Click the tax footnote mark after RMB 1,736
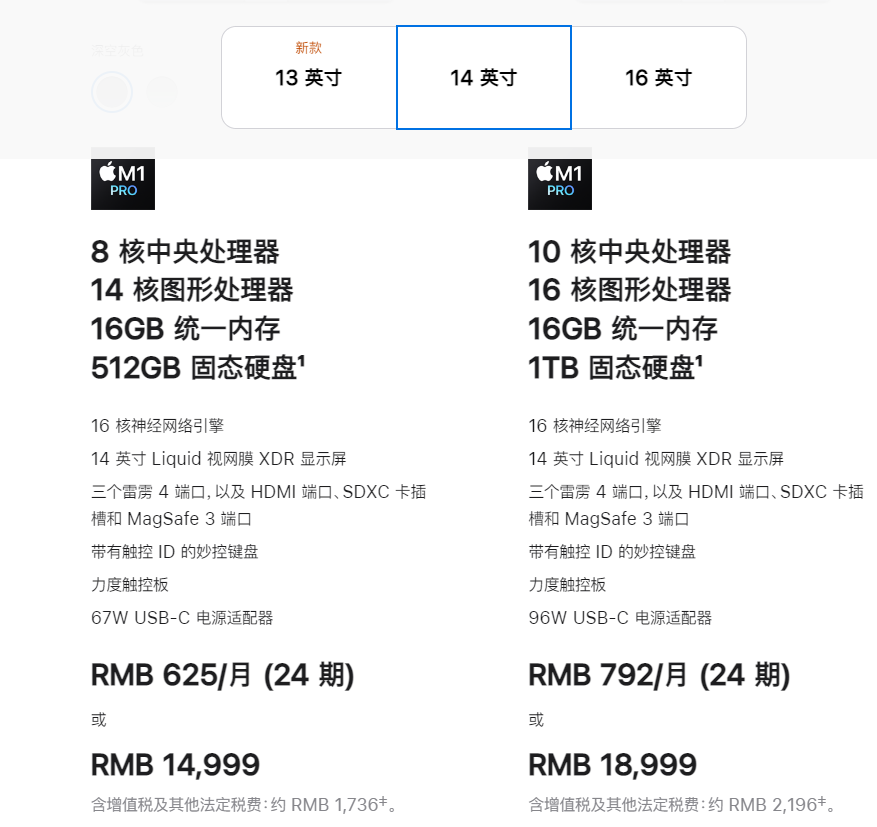The image size is (877, 827). coord(383,801)
